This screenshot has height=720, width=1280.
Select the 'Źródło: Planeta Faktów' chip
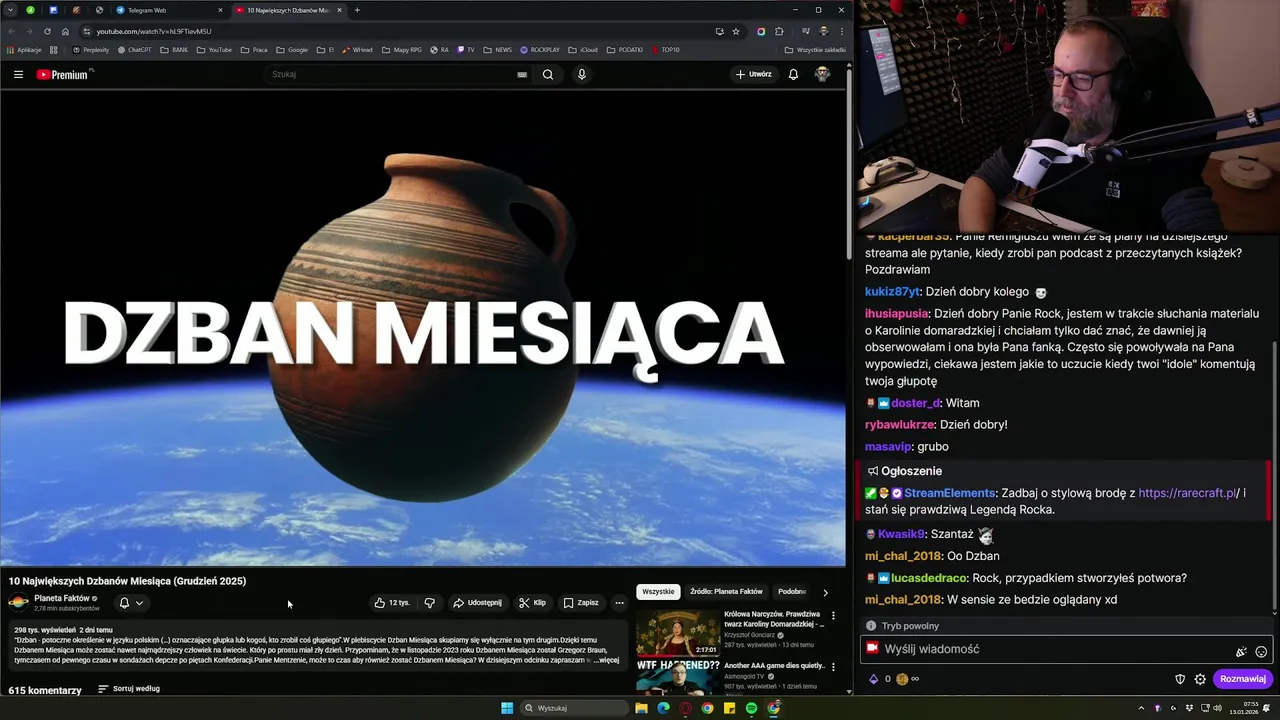point(726,591)
